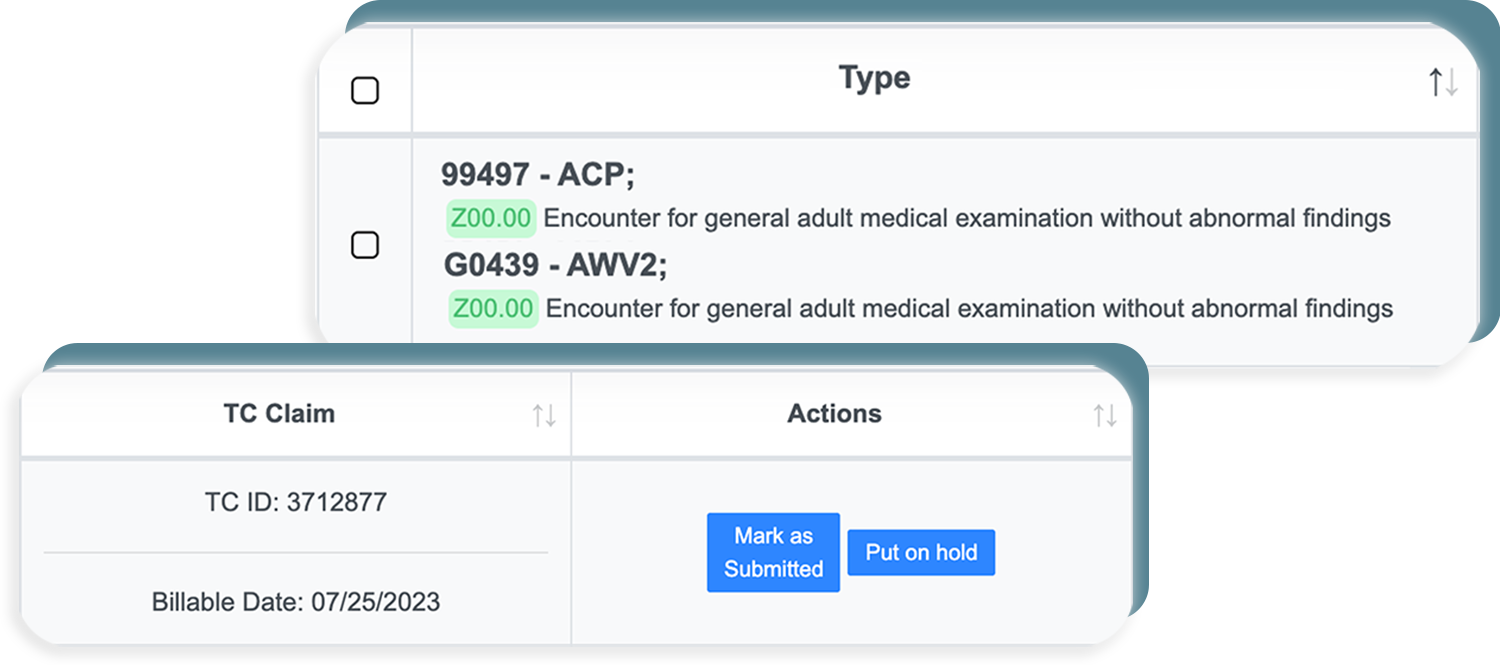Click the ascending up arrow in Type column
1500x665 pixels.
pyautogui.click(x=1436, y=82)
